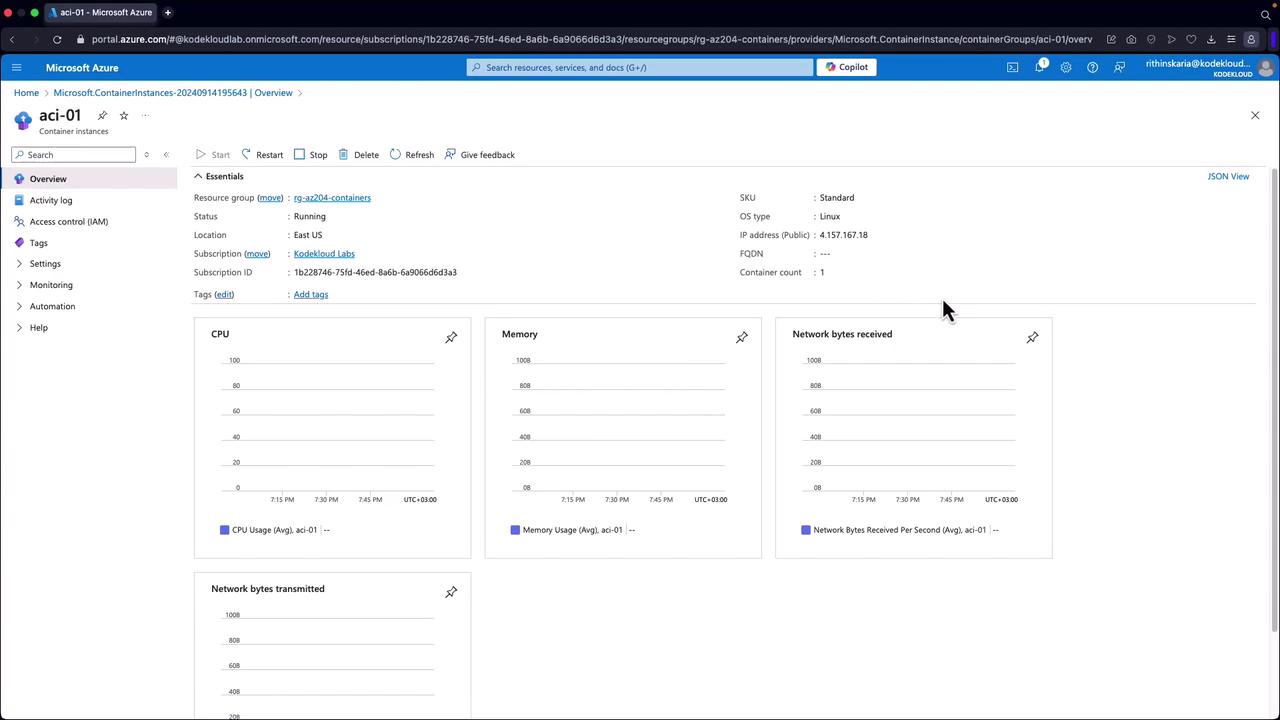Open the notifications bell
Image resolution: width=1280 pixels, height=720 pixels.
(x=1039, y=67)
